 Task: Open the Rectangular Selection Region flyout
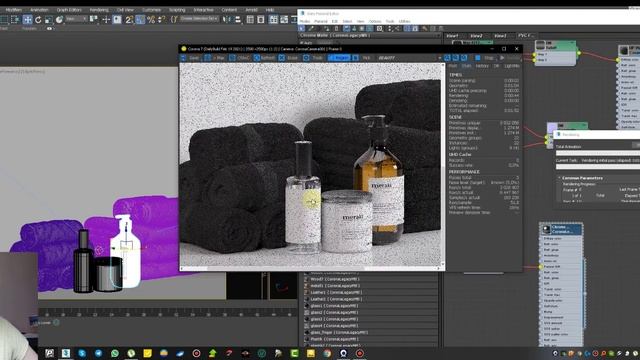[x=4, y=19]
